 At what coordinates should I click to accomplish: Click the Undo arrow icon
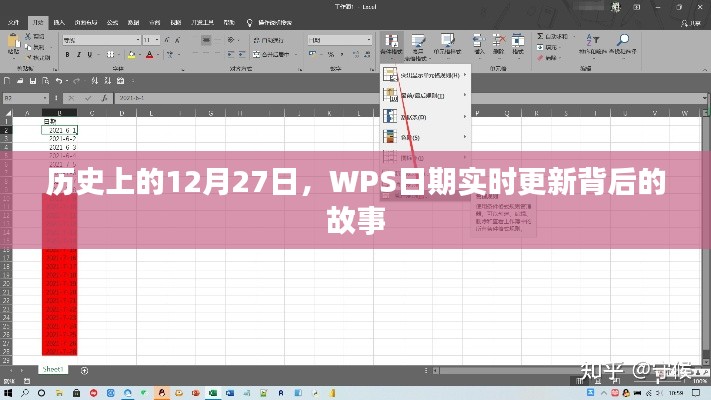coord(58,81)
